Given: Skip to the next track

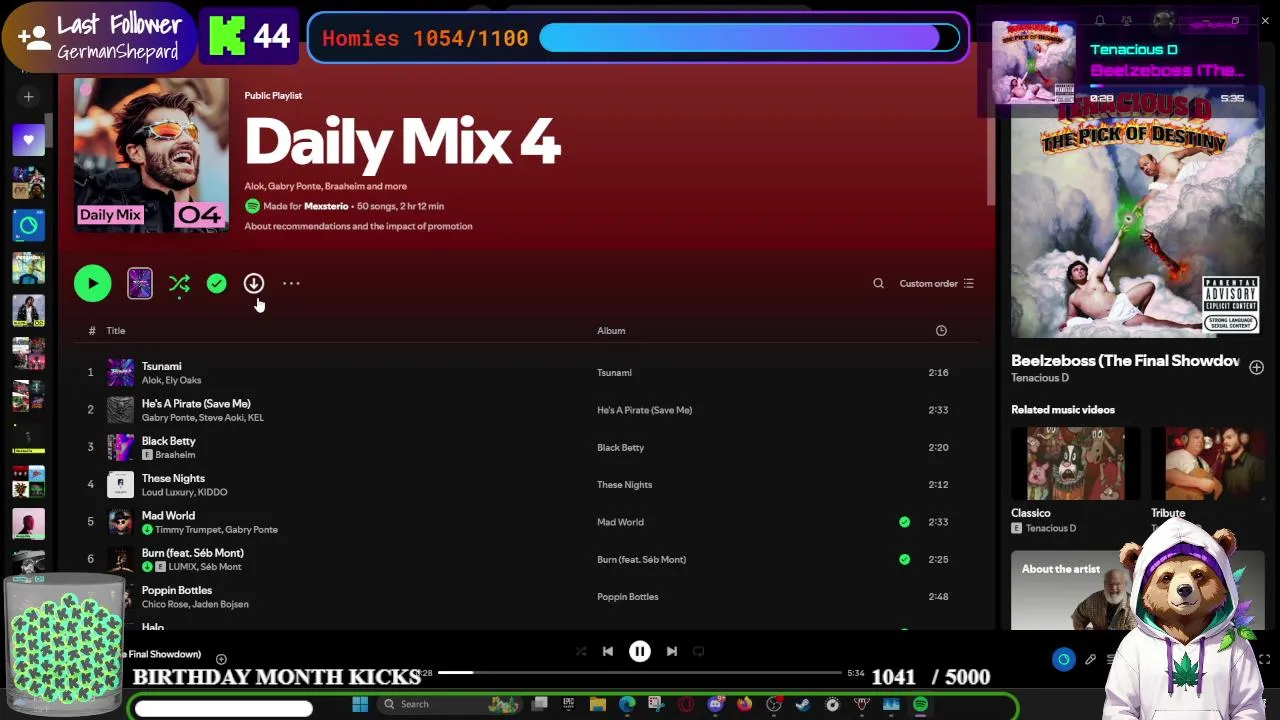Looking at the screenshot, I should [672, 652].
